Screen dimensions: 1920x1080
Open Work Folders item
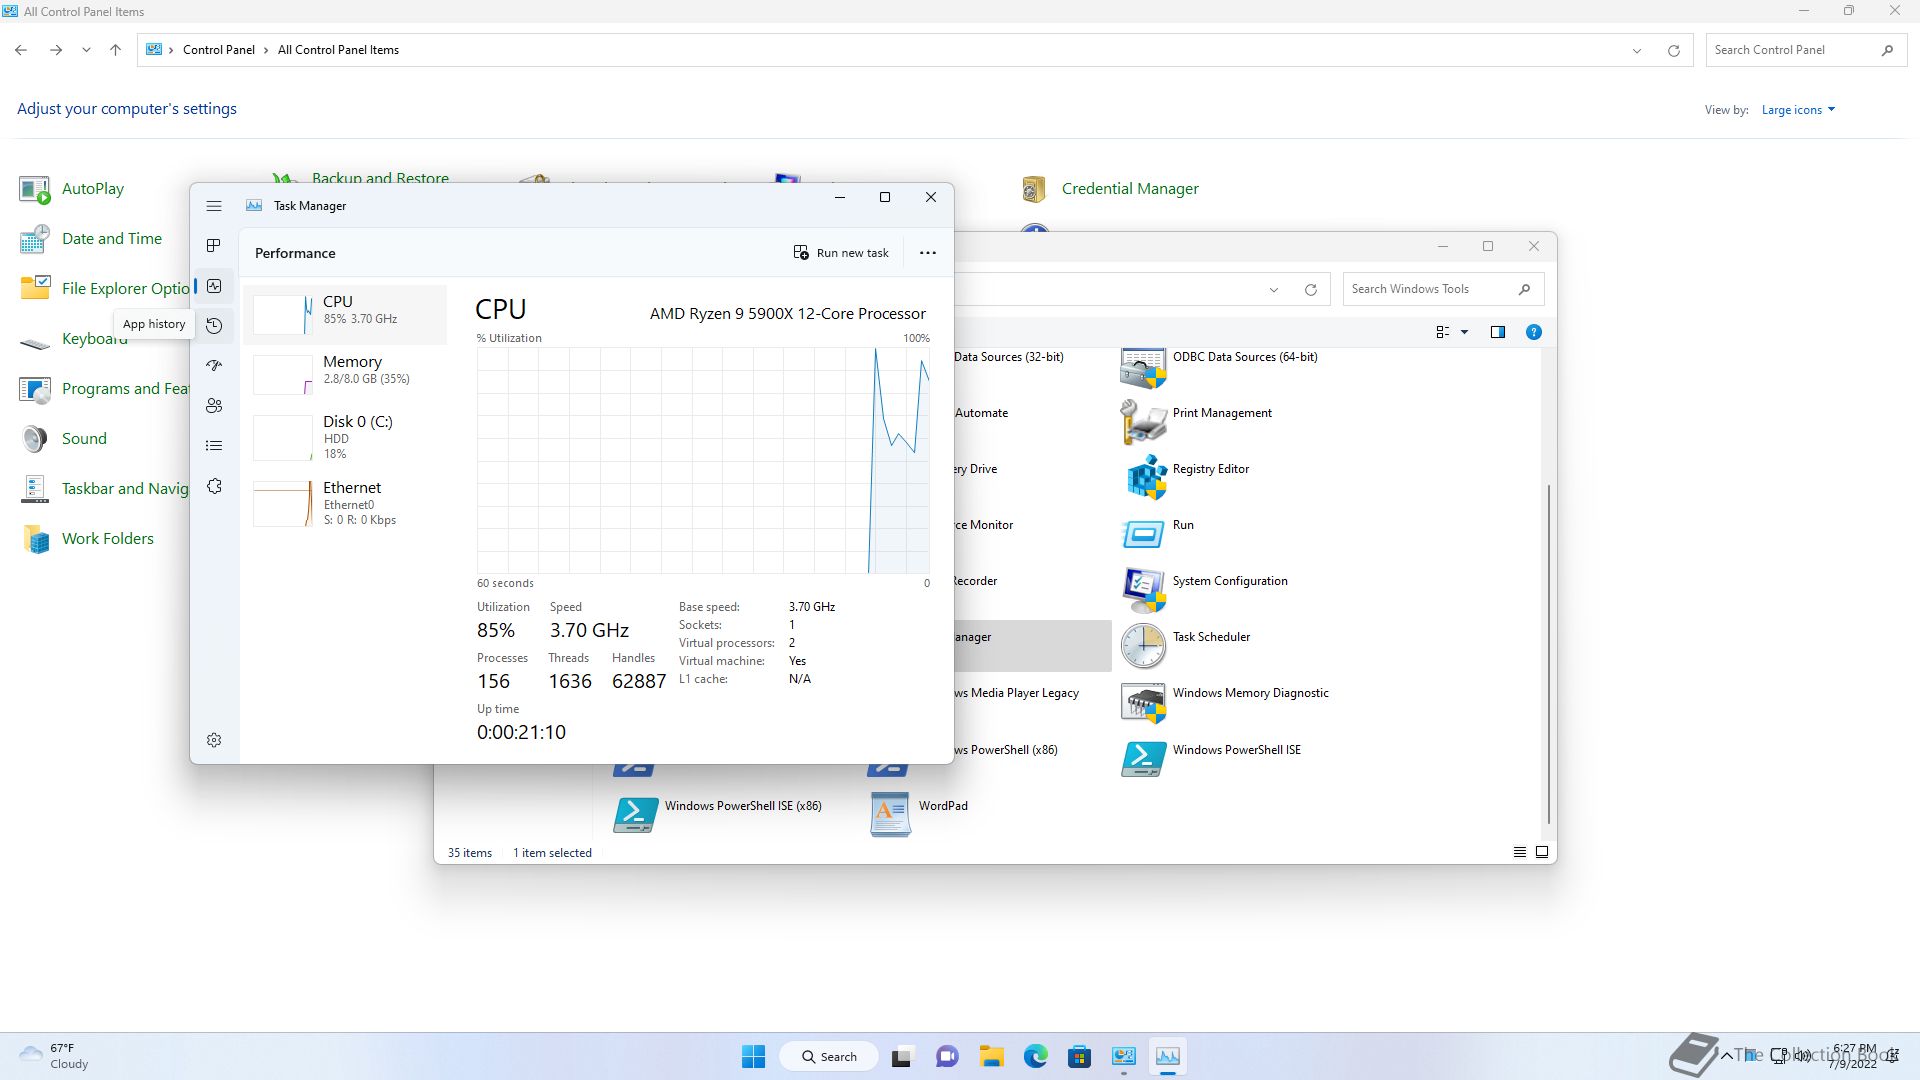87,539
